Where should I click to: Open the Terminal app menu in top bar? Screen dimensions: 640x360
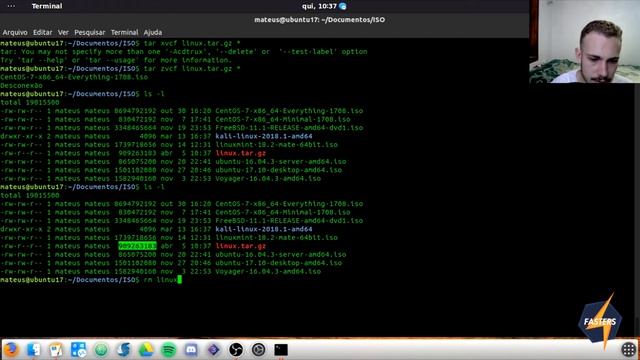coord(47,6)
